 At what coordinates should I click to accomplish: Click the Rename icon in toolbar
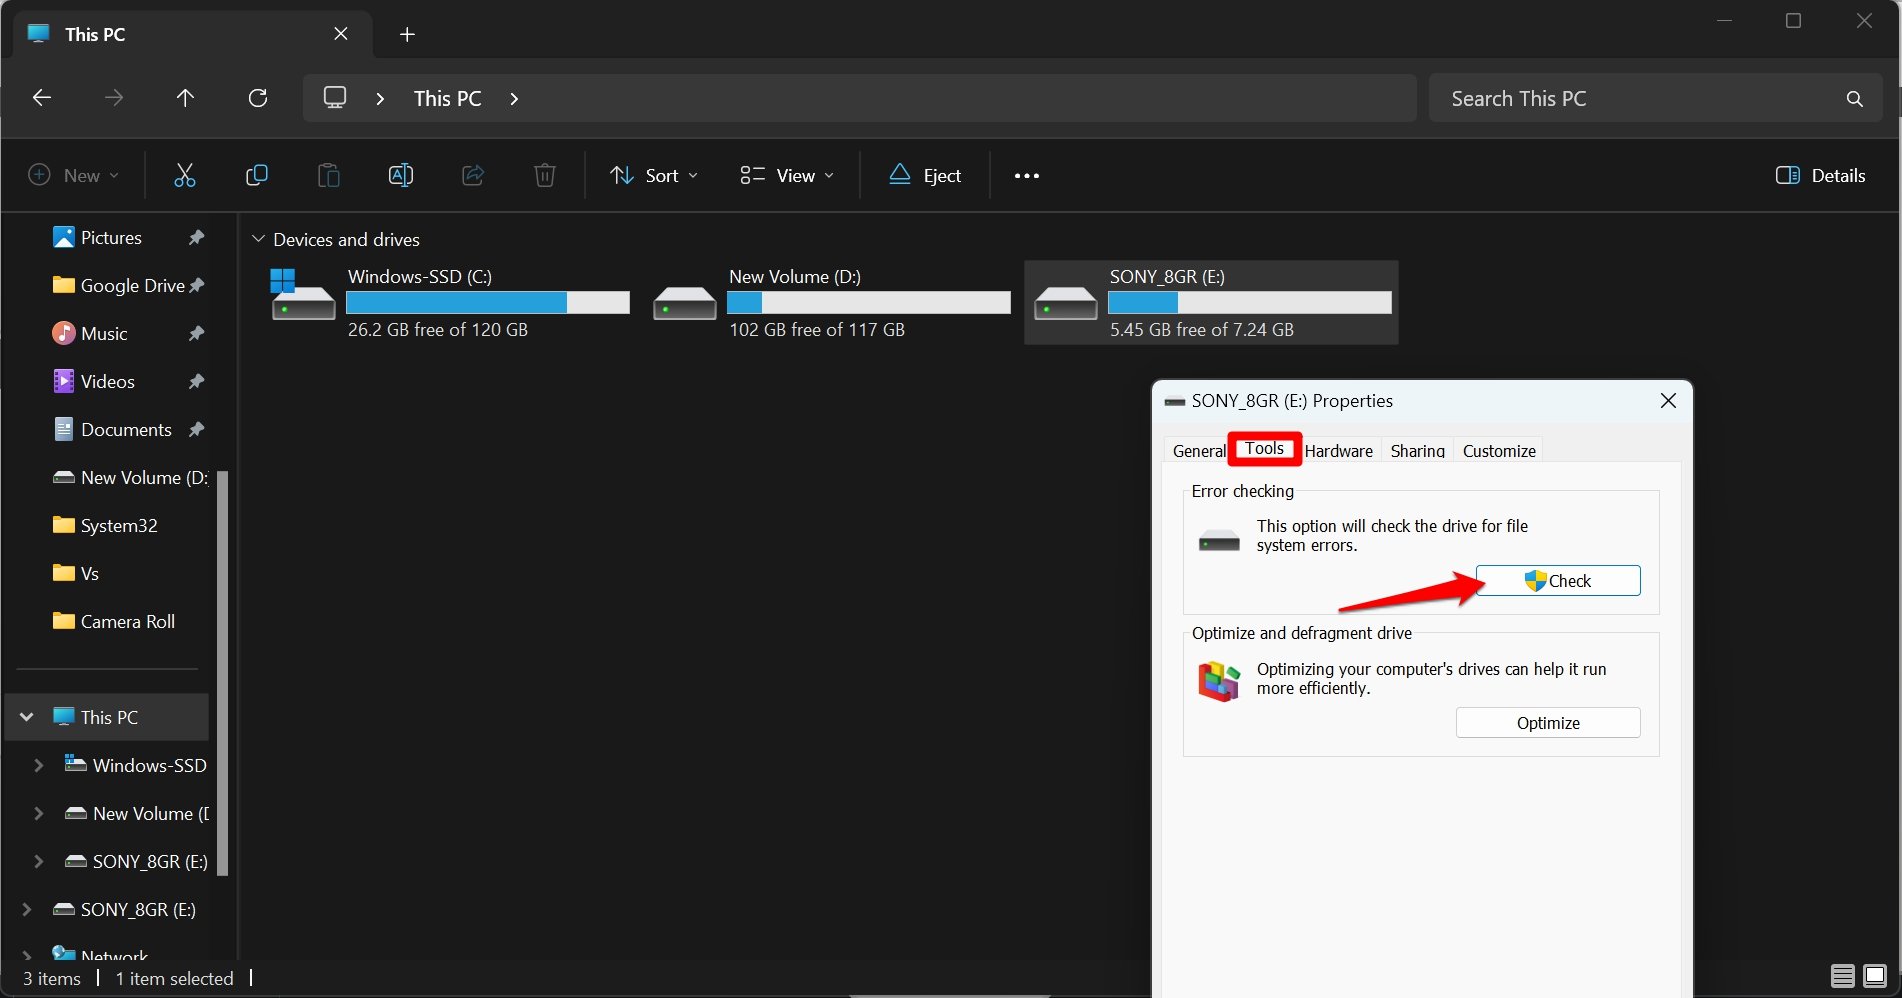400,175
